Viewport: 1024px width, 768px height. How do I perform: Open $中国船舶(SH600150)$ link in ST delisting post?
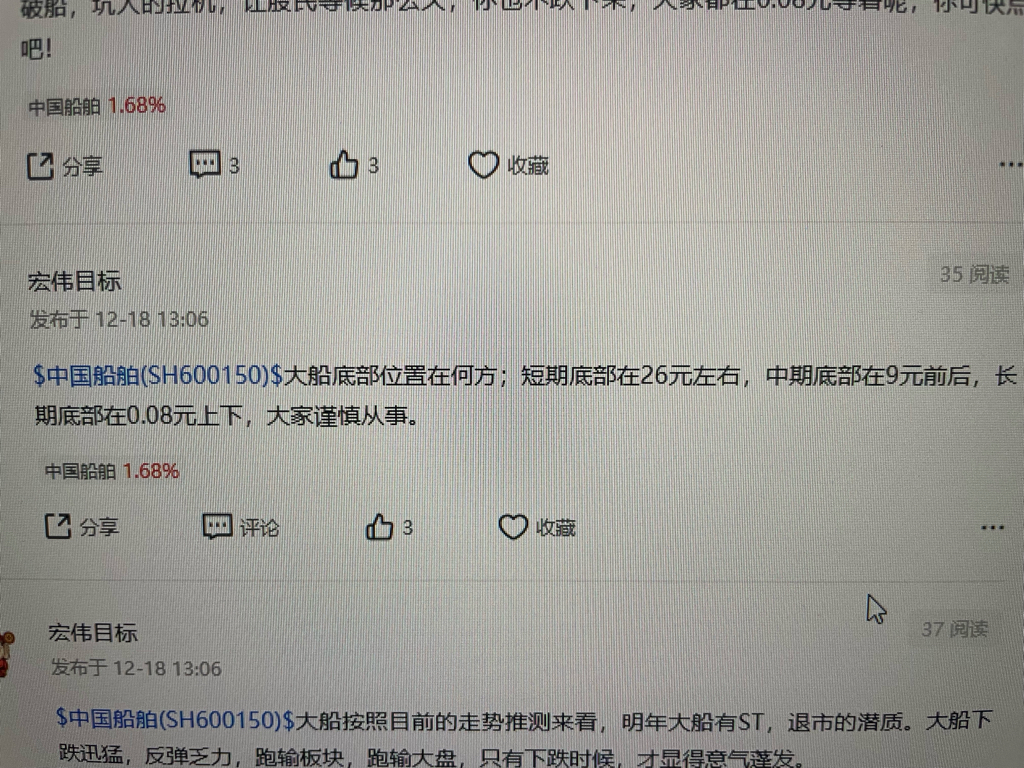[x=175, y=719]
